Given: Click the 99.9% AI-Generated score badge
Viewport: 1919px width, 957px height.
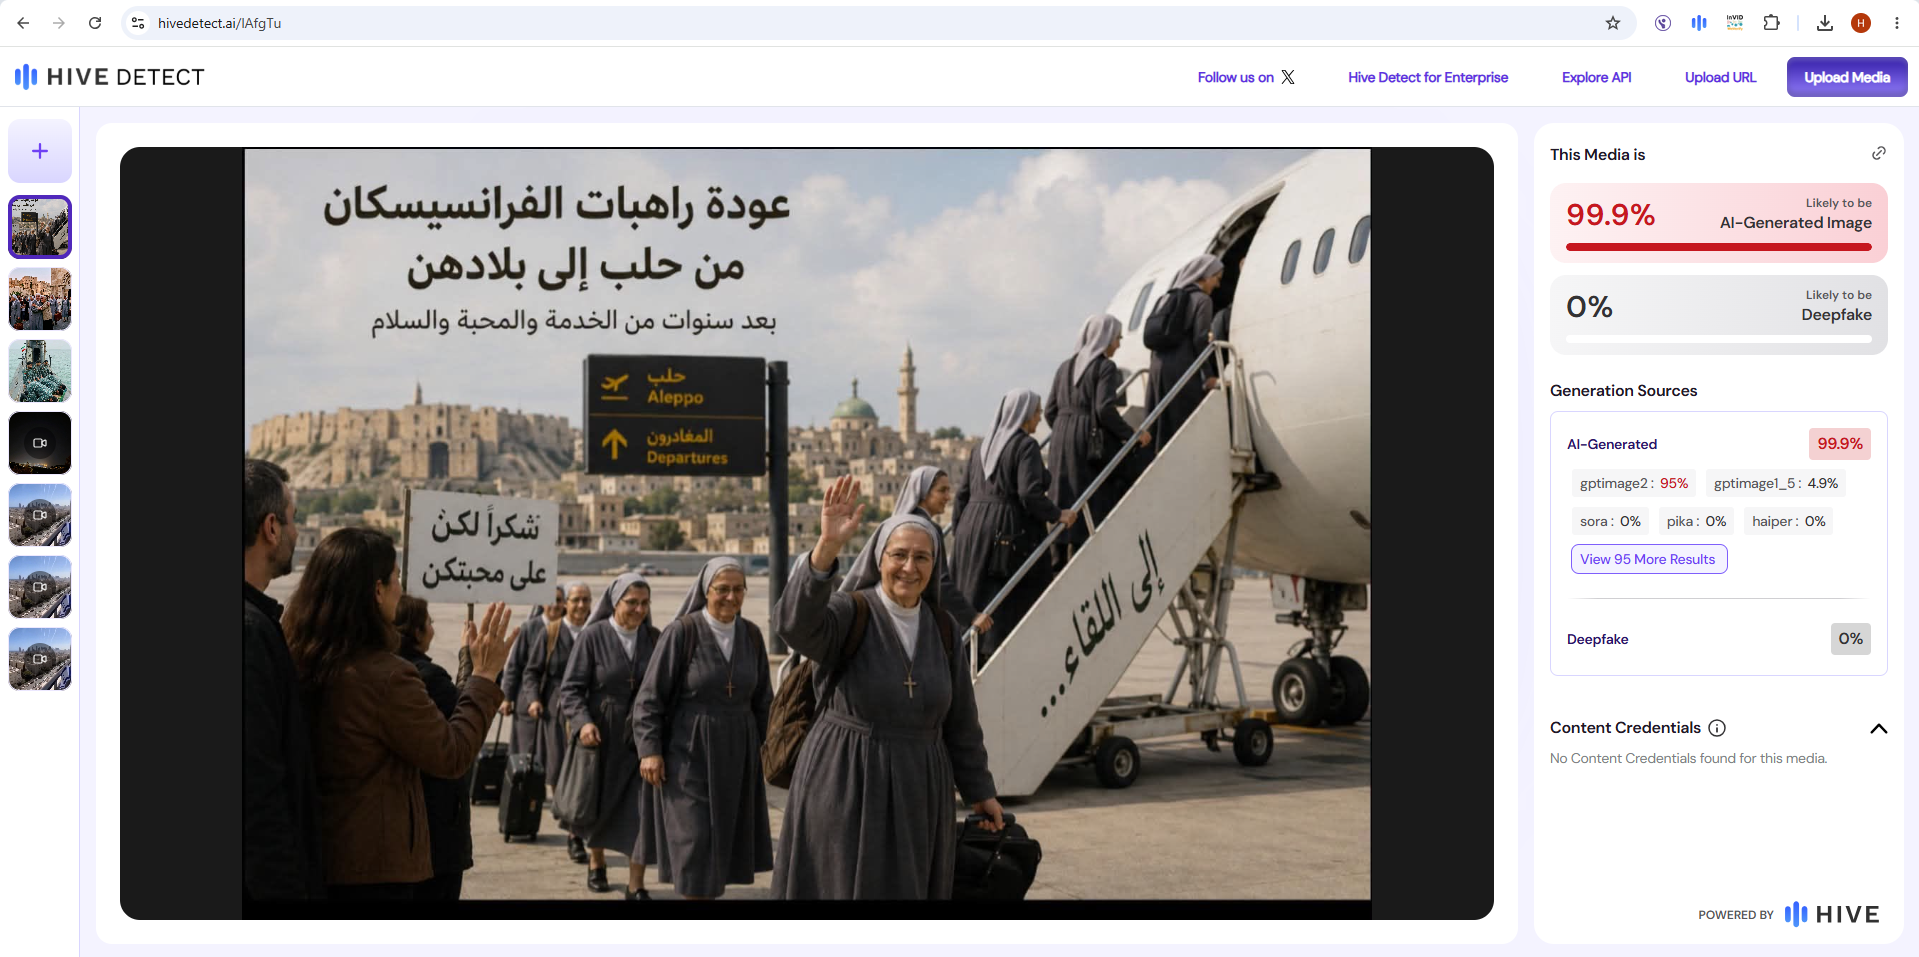Looking at the screenshot, I should (x=1840, y=444).
